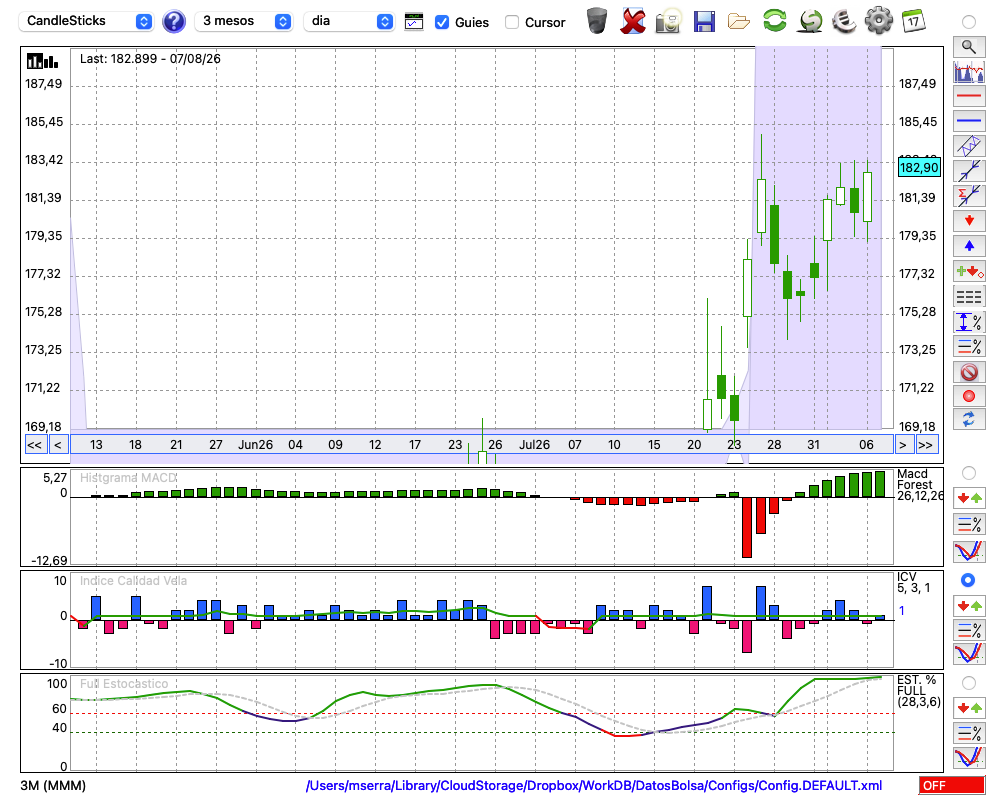Screen dimensions: 1000x800
Task: Click the blue floppy disk save icon
Action: click(x=704, y=21)
